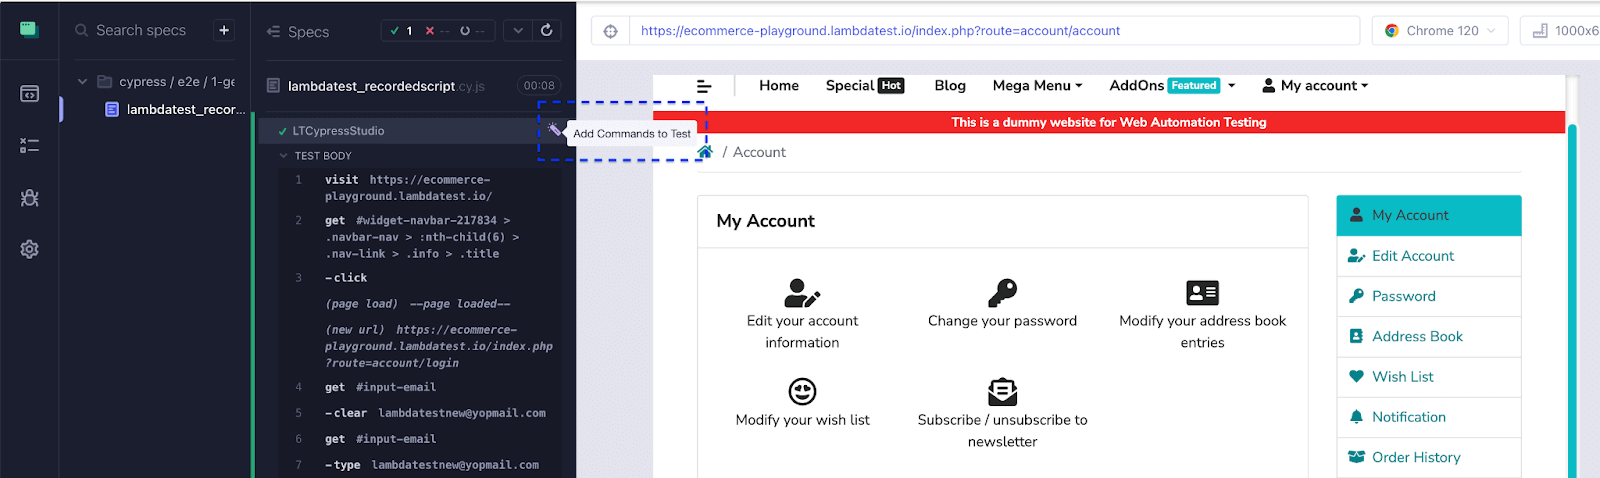Open the Runs list icon in sidebar
The image size is (1600, 478).
29,146
